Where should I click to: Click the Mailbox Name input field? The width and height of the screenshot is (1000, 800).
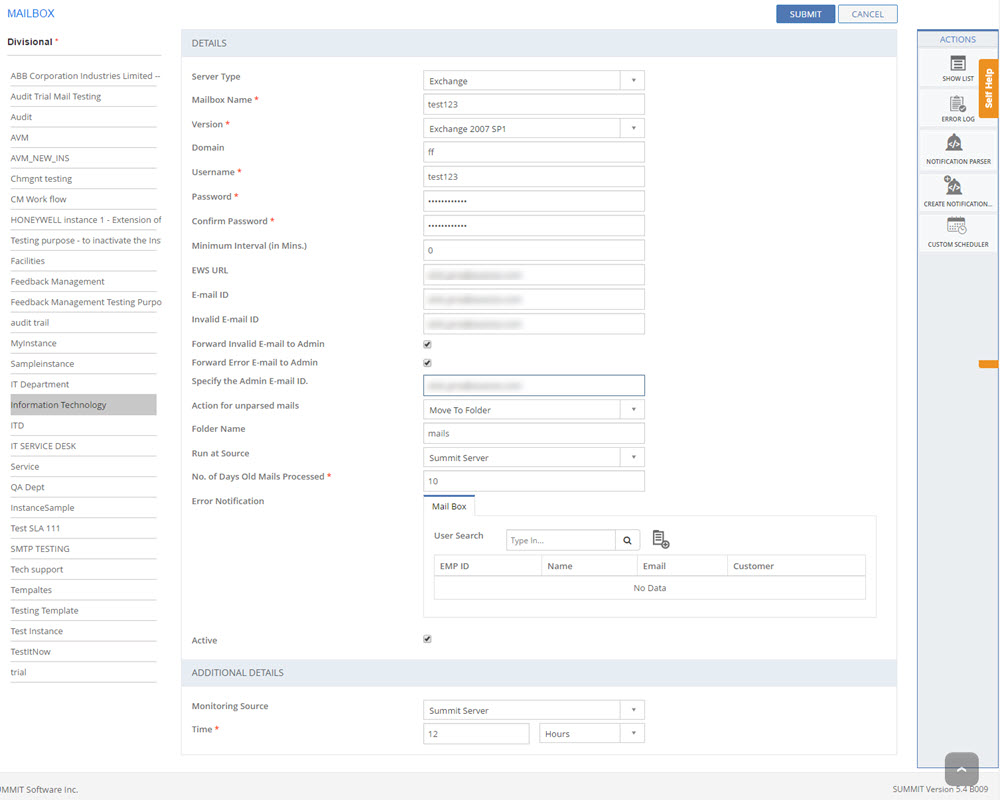coord(534,104)
